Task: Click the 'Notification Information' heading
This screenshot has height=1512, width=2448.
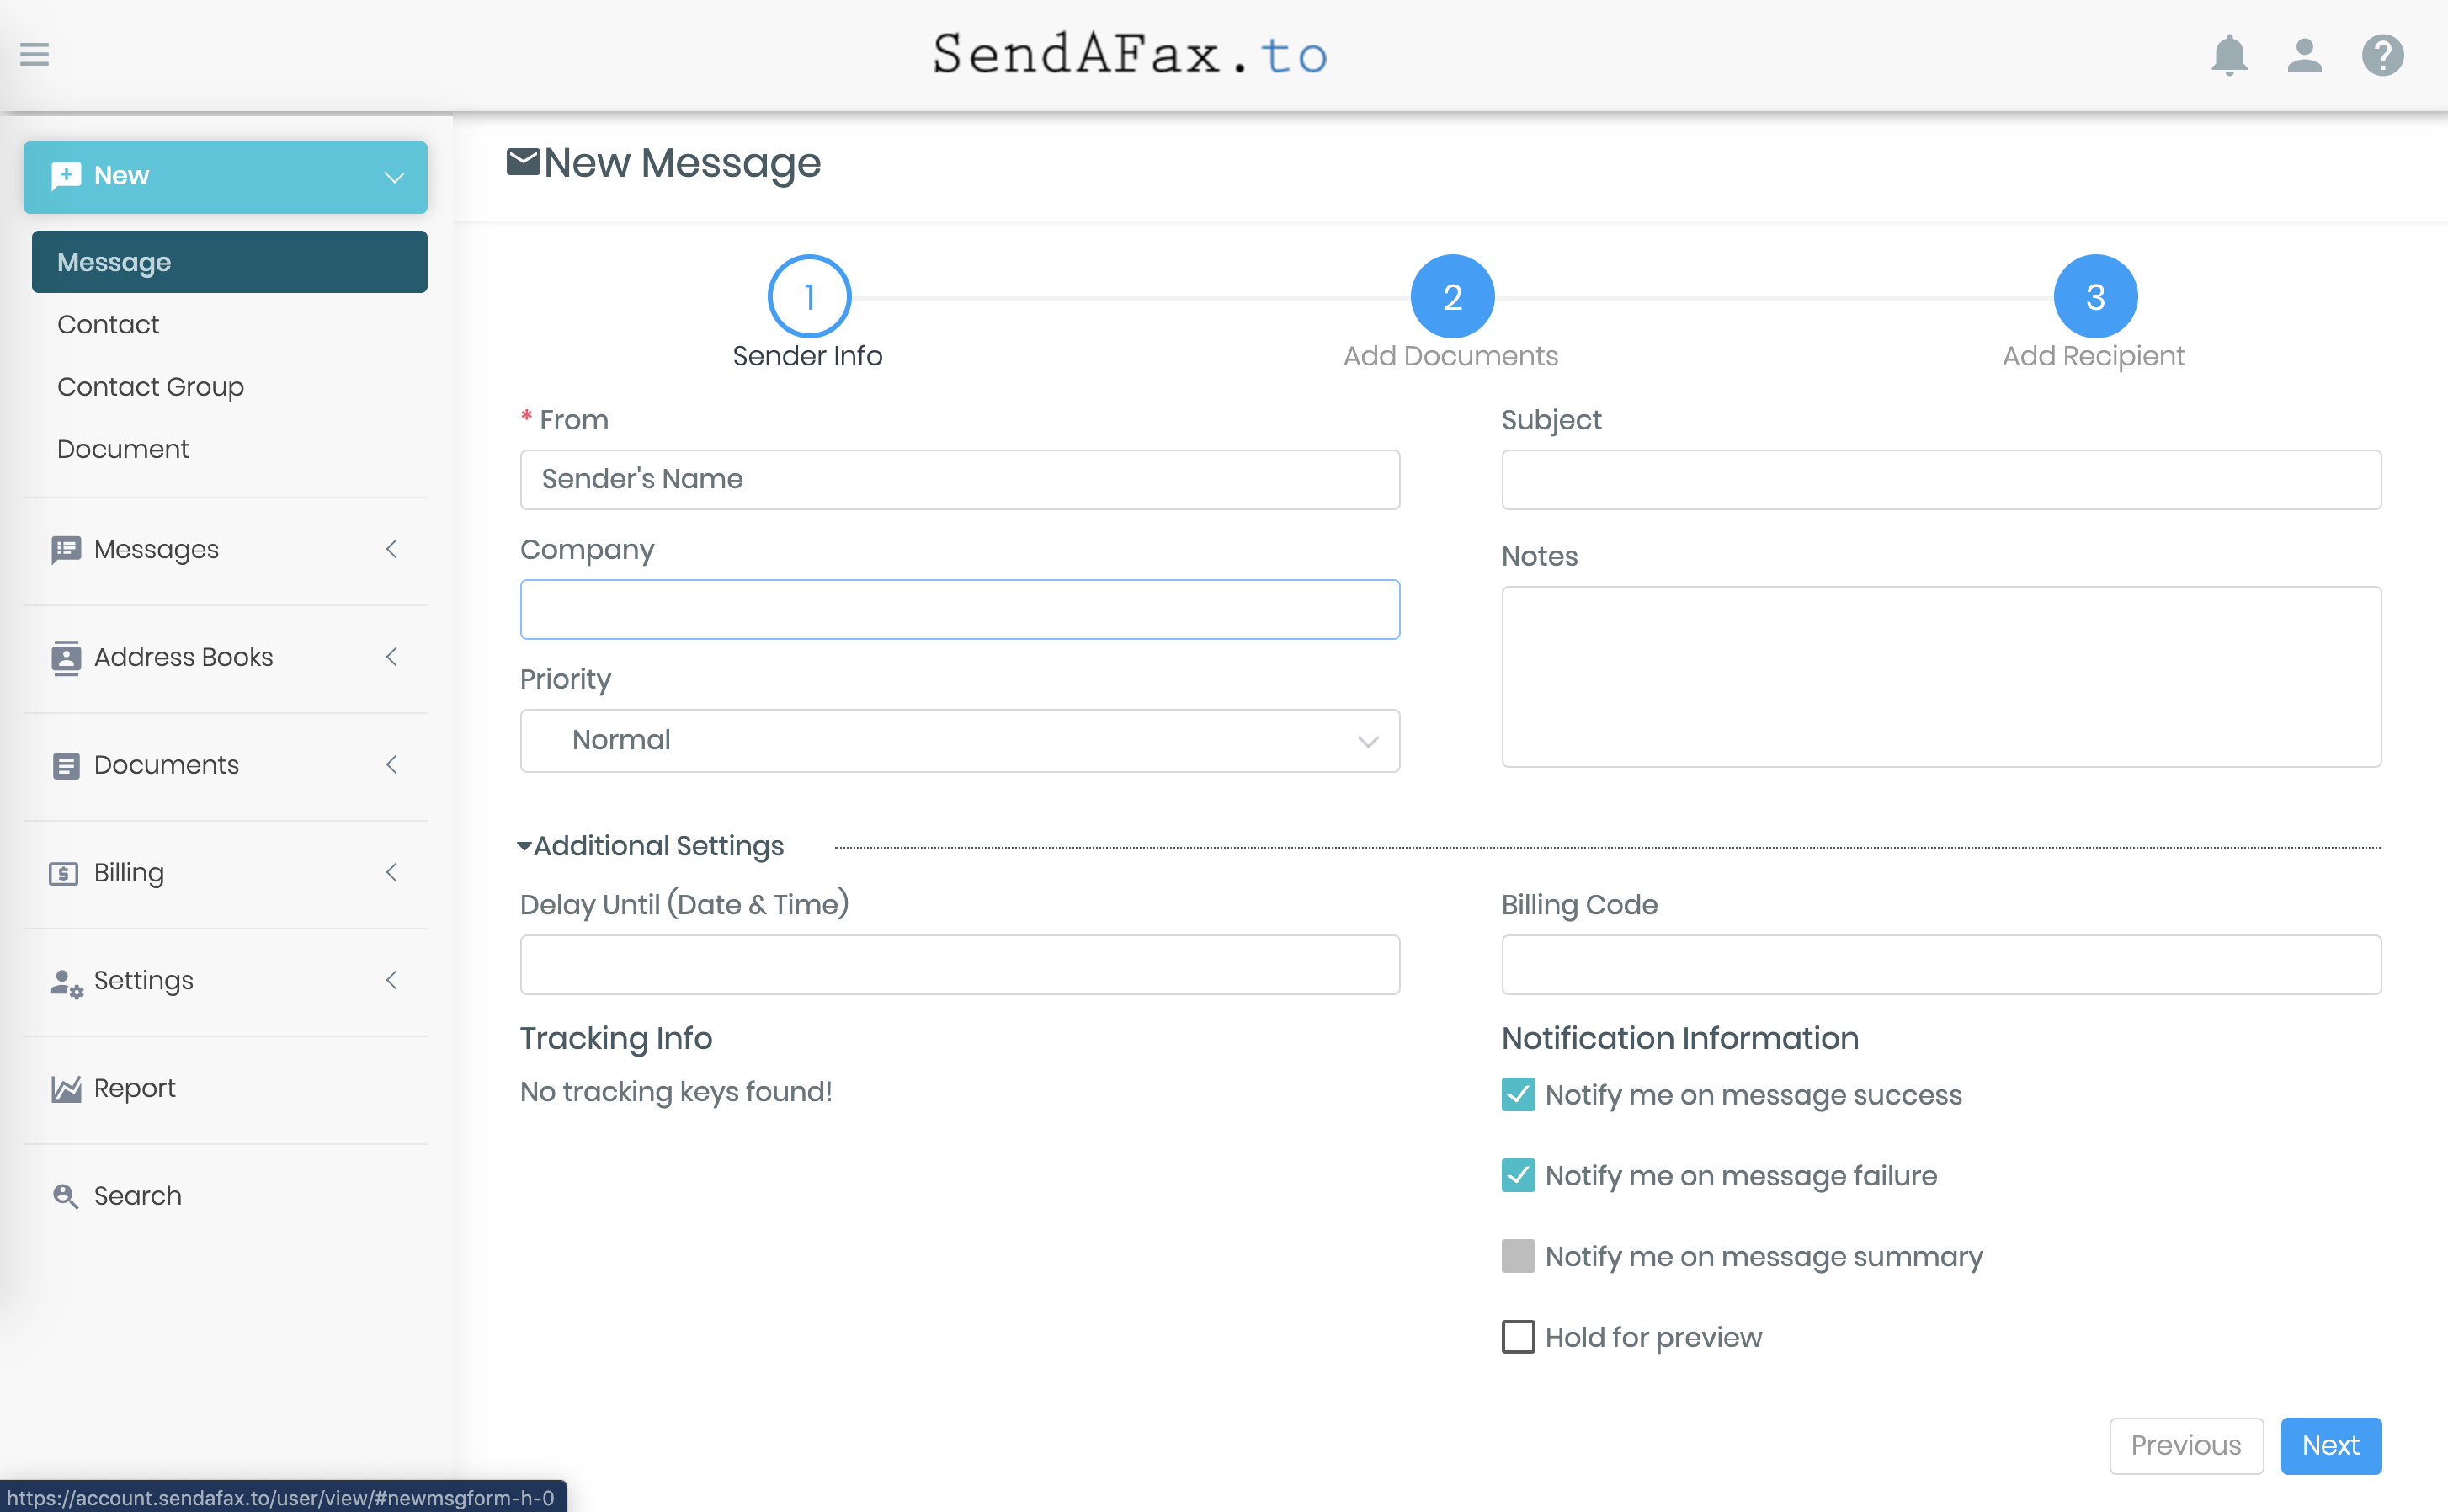Action: tap(1680, 1039)
